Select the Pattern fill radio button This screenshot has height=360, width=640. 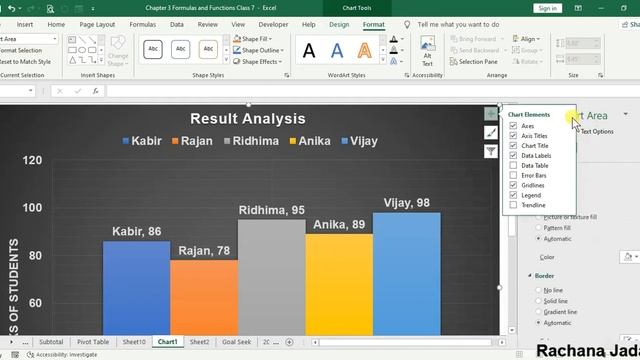538,228
